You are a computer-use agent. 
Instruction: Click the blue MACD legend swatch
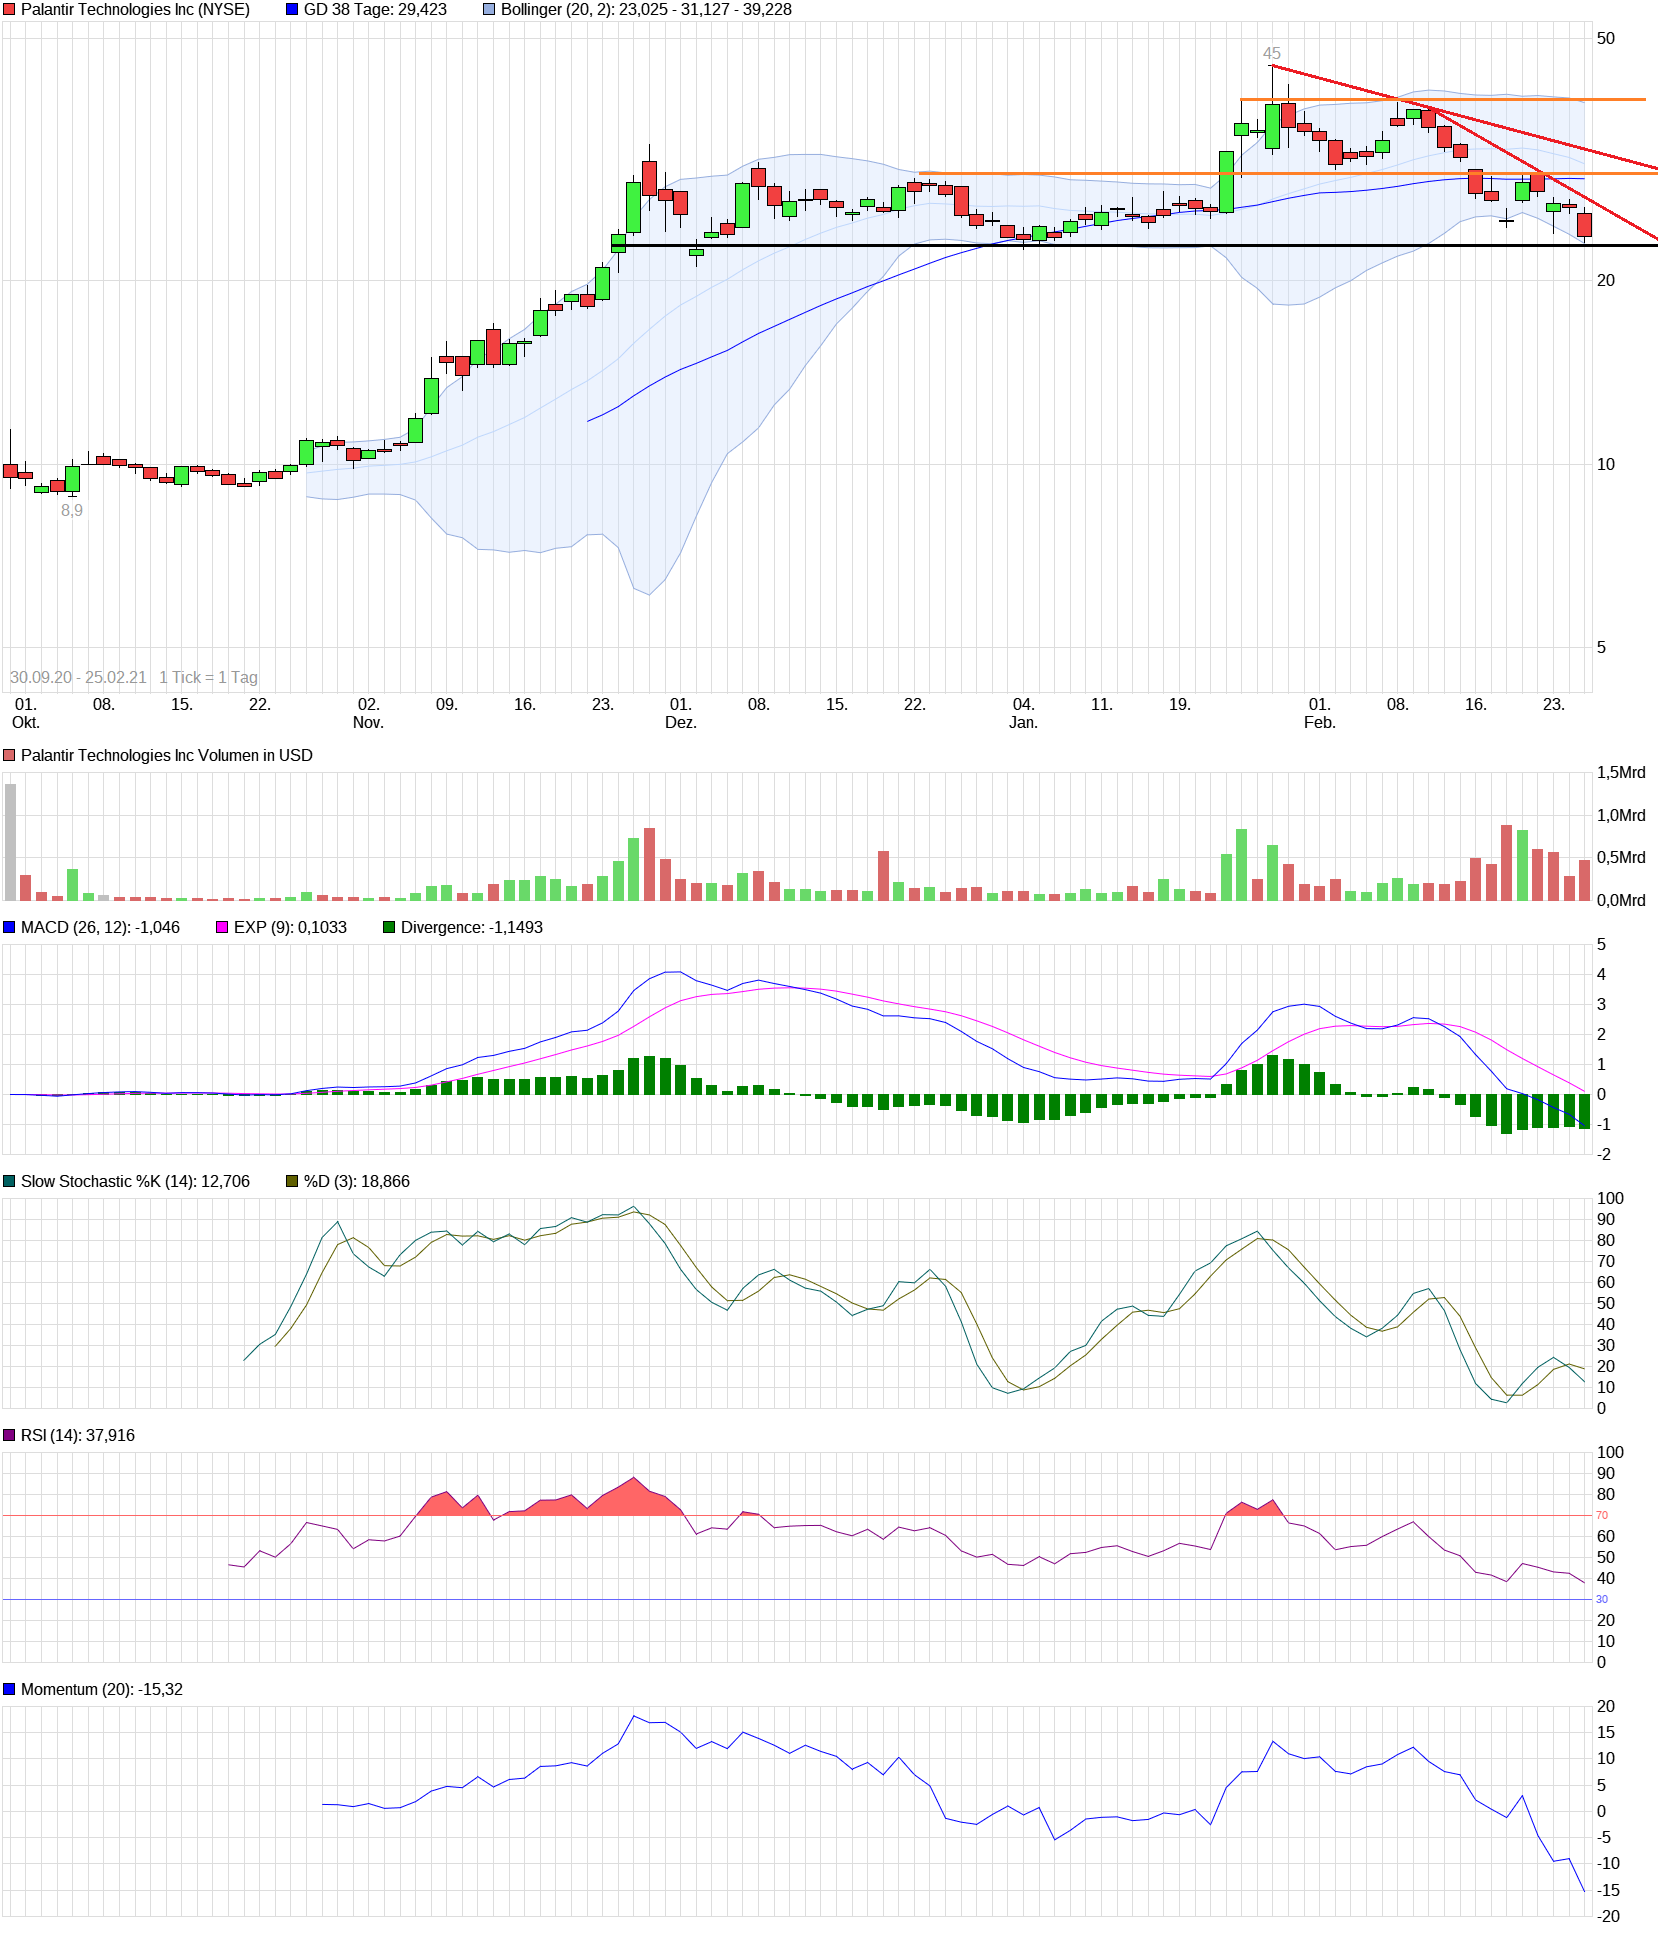(x=9, y=928)
